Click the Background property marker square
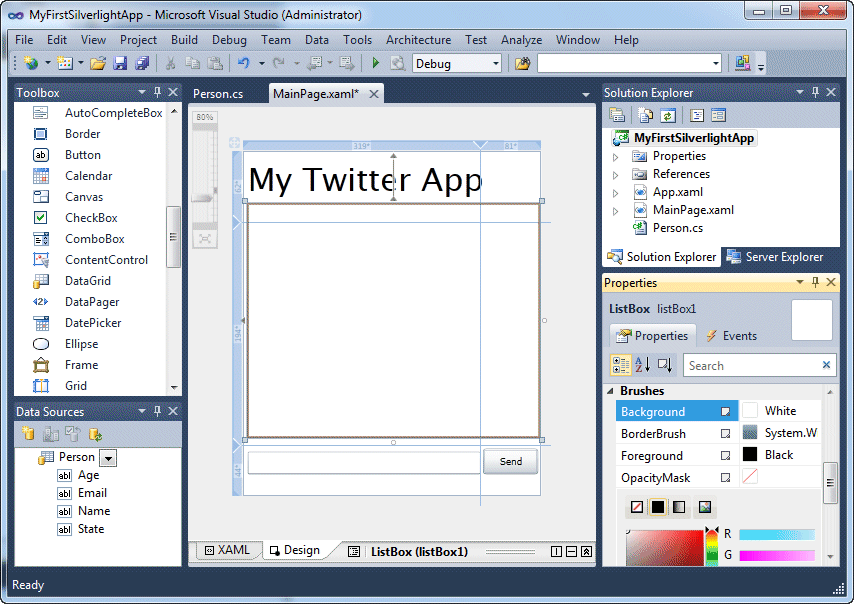Screen dimensions: 854x604 (725, 412)
